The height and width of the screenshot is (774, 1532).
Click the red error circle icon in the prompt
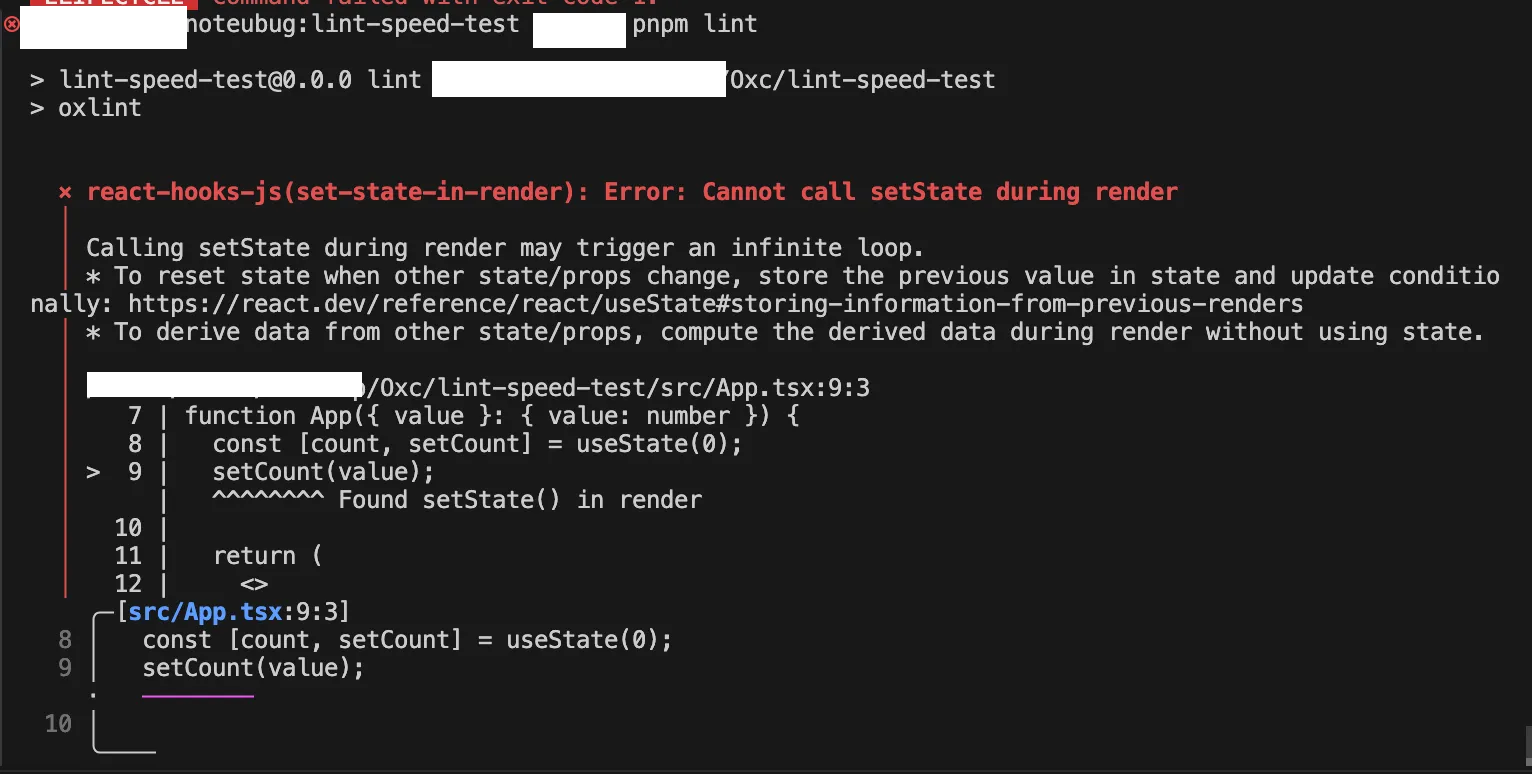point(11,23)
